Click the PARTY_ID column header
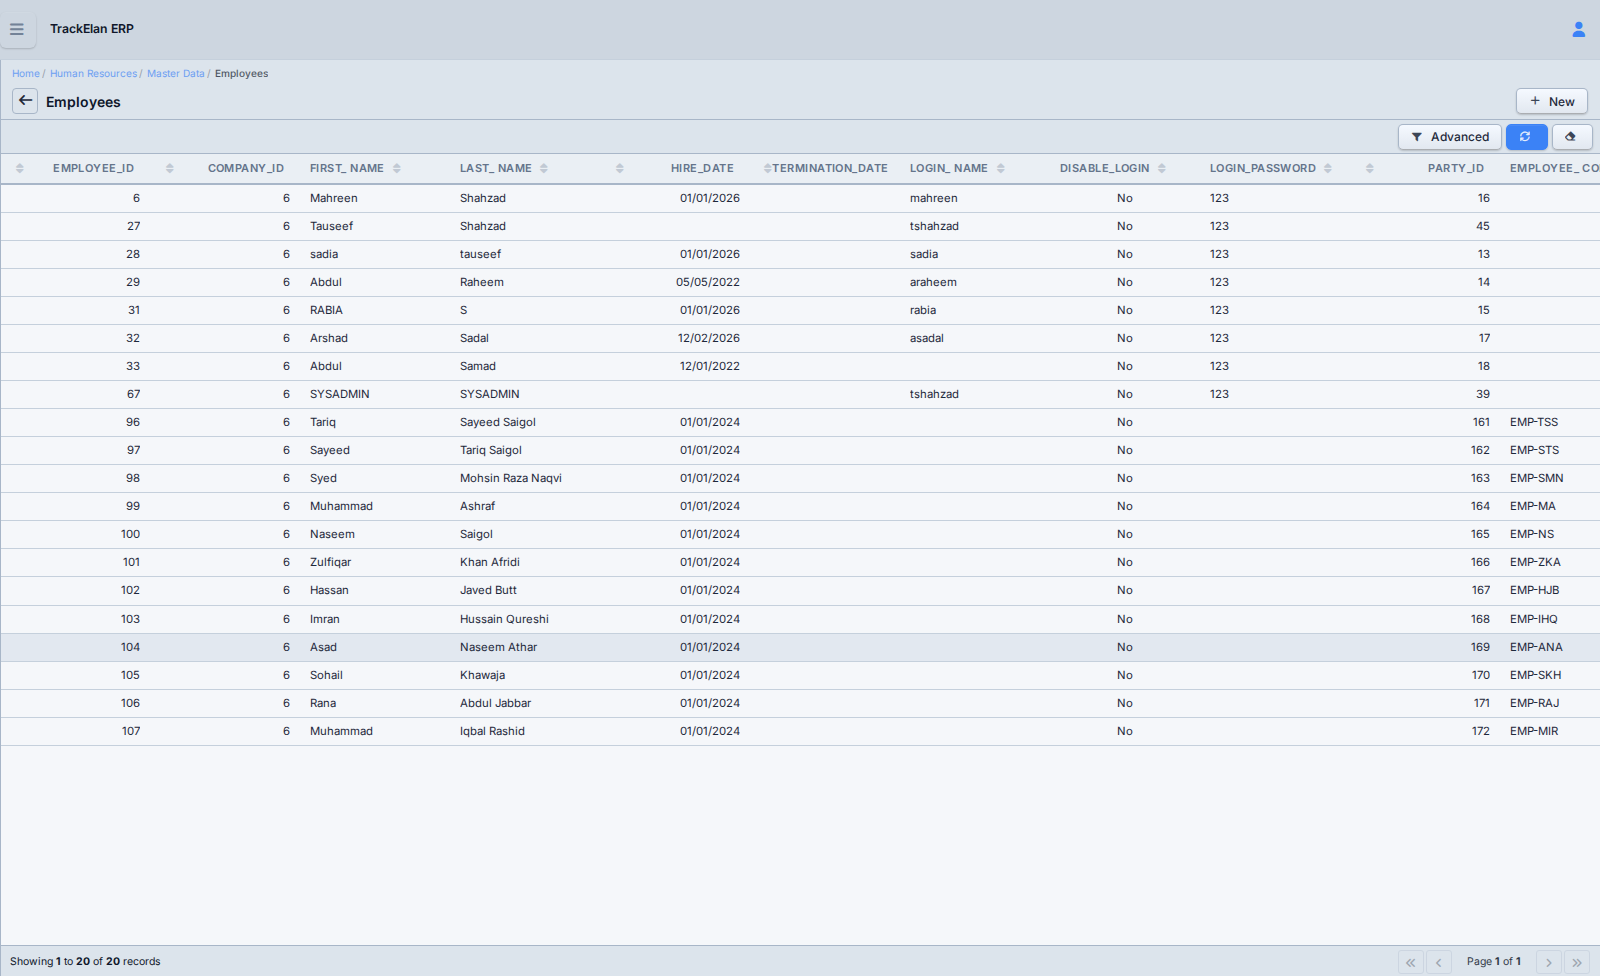Screen dimensions: 1600x976 coord(1455,168)
